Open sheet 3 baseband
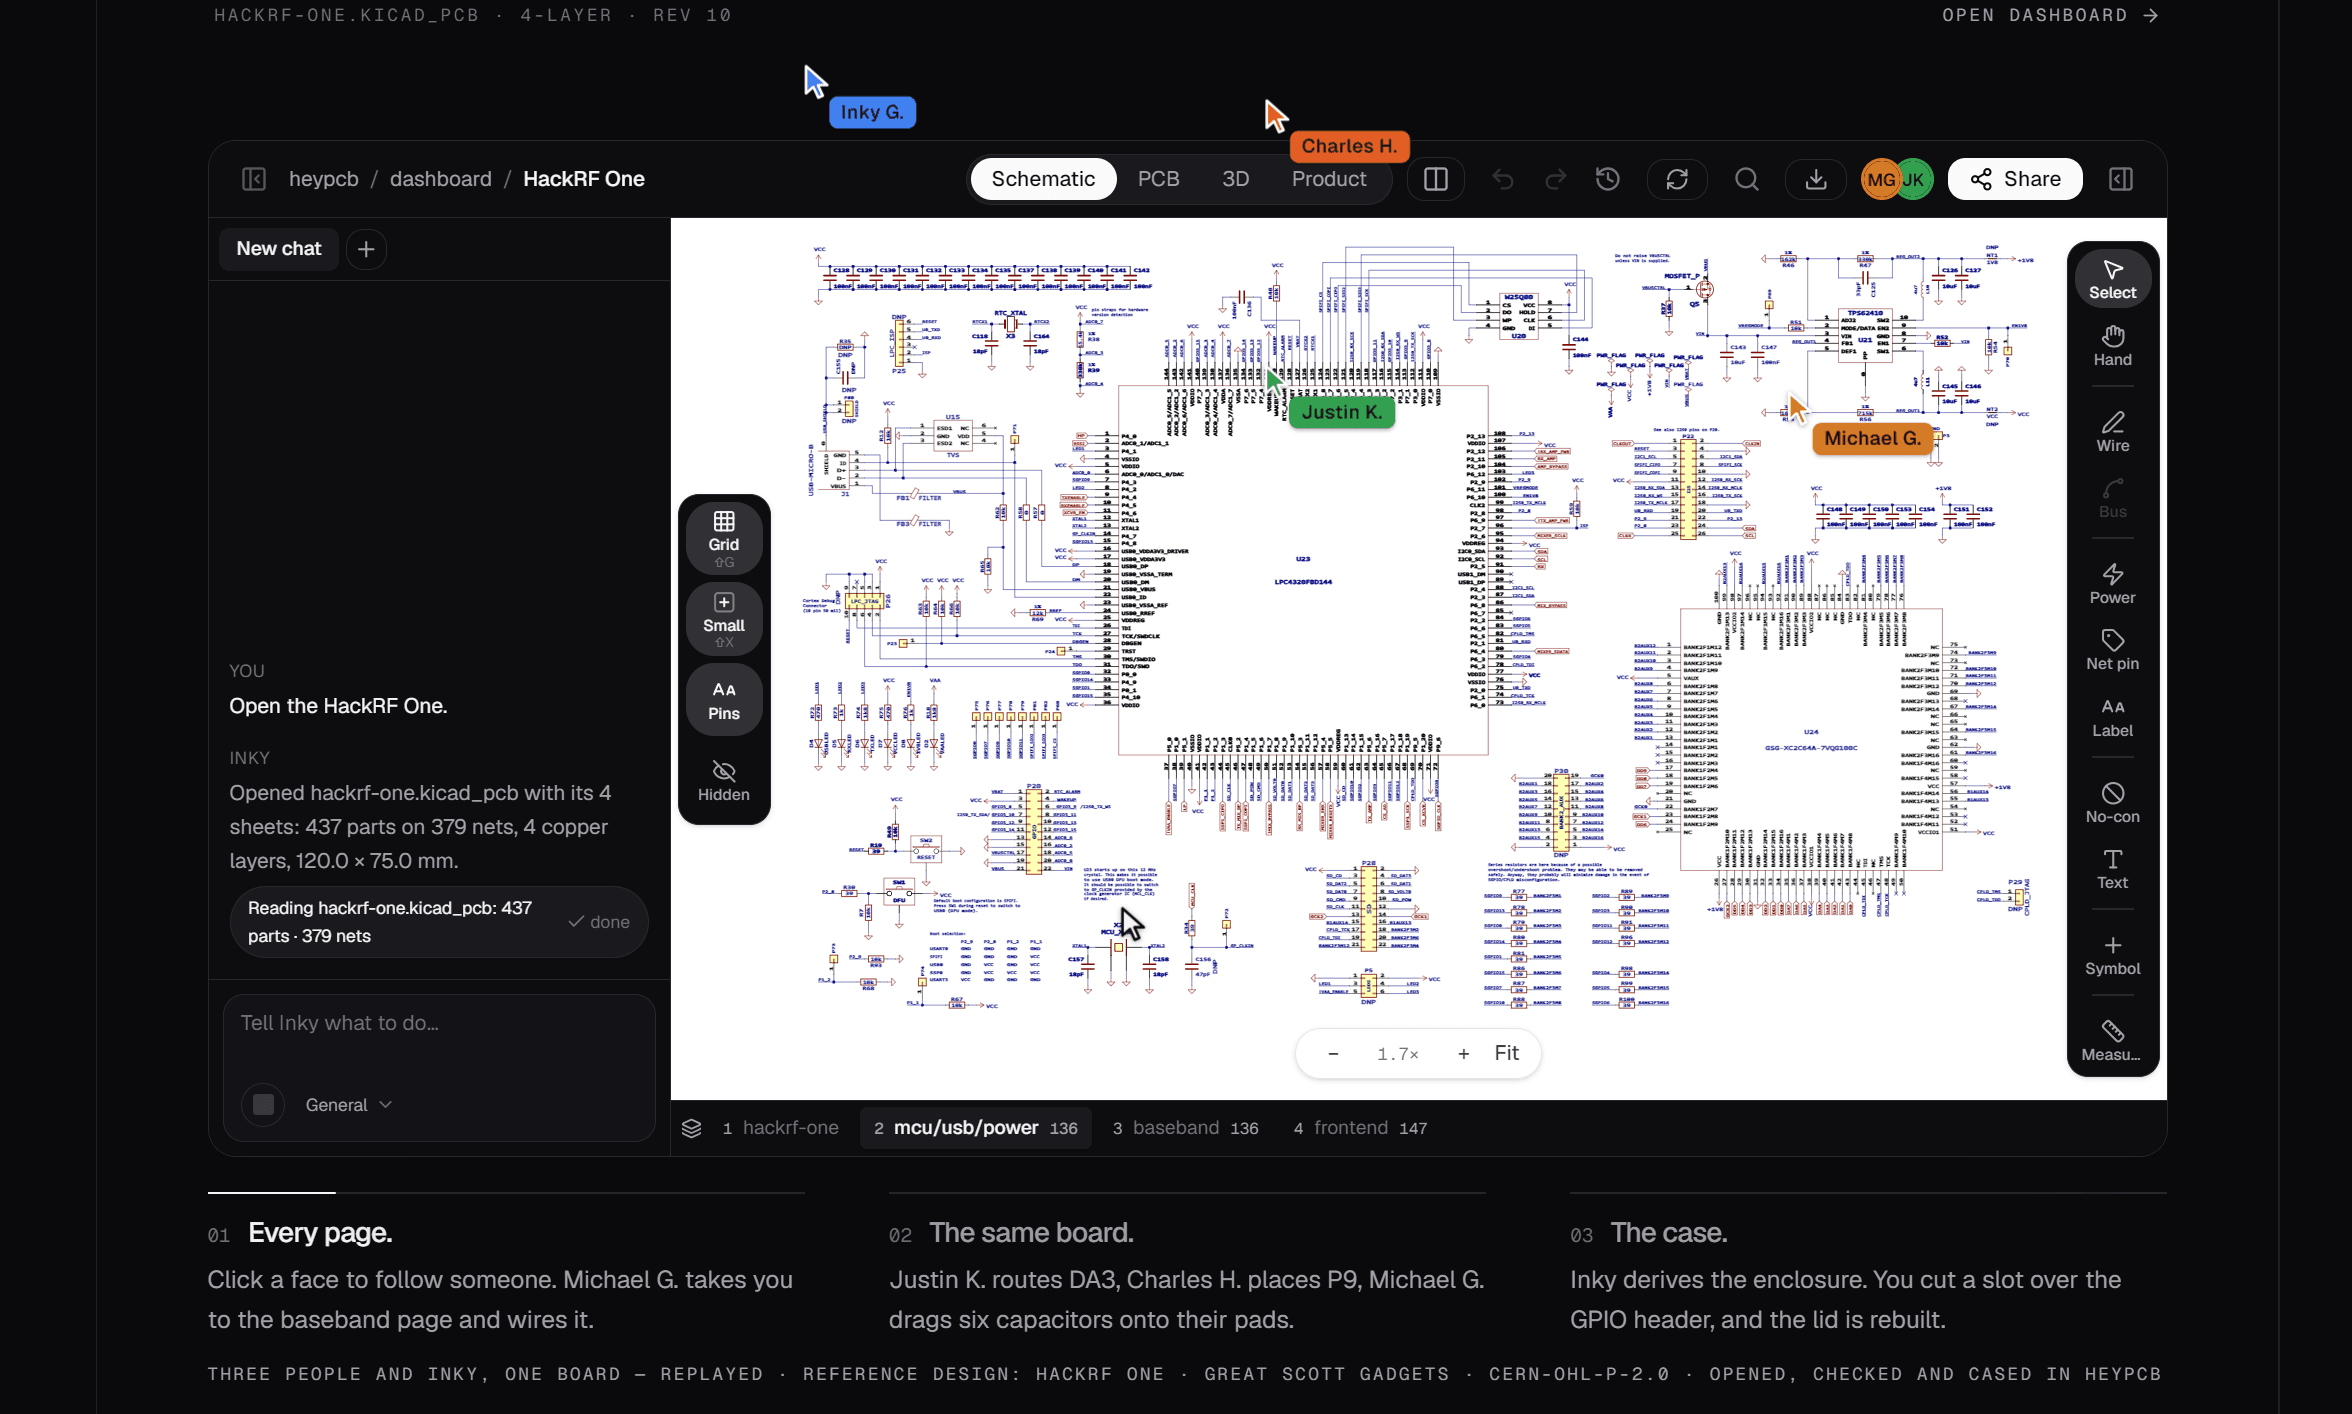Viewport: 2352px width, 1414px height. tap(1185, 1127)
